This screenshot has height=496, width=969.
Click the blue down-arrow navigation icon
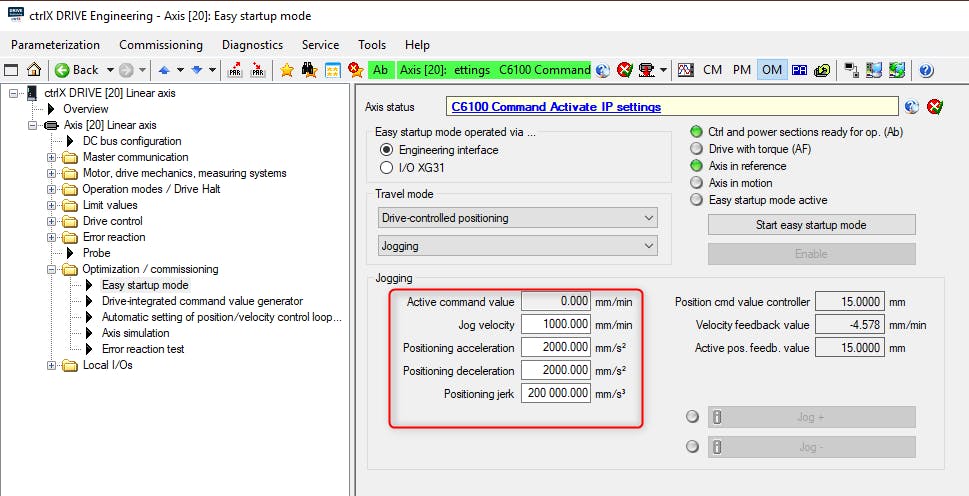click(x=197, y=70)
